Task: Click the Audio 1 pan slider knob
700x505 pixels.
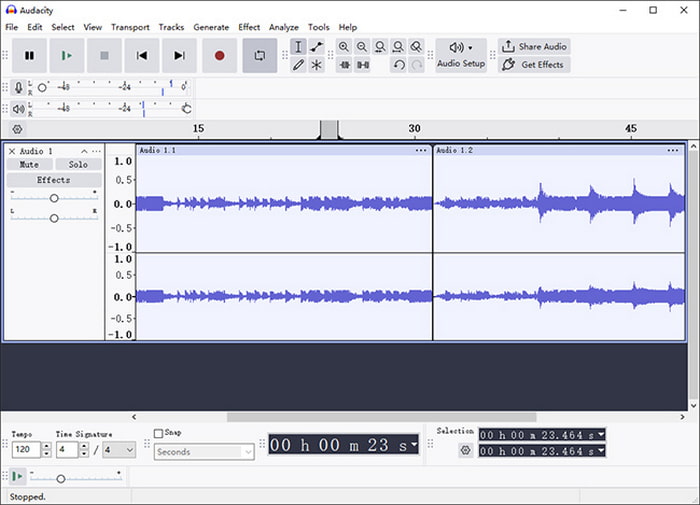Action: pos(54,218)
